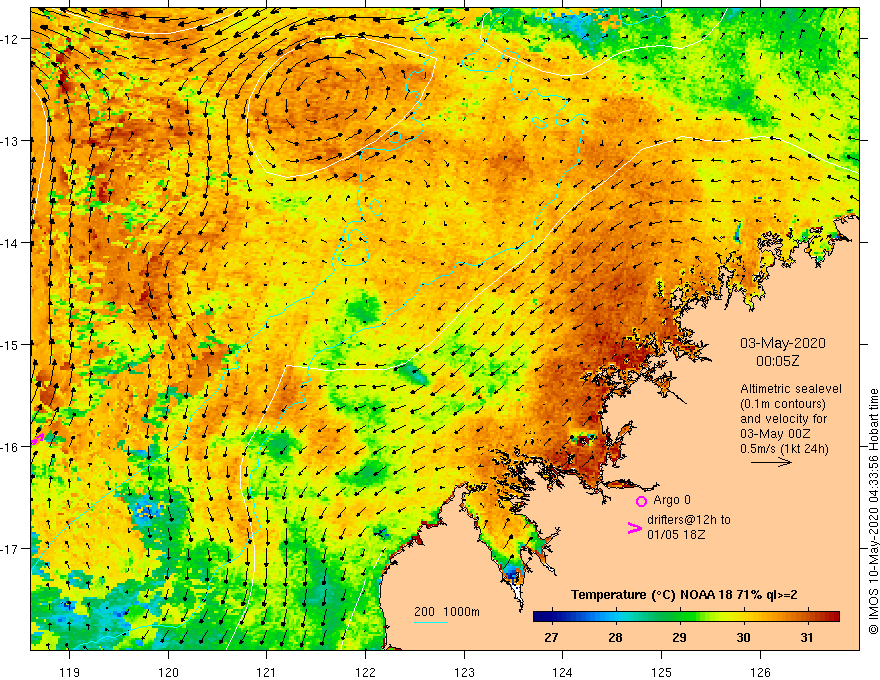Click the '30' temperature scale value
The width and height of the screenshot is (880, 680).
pos(743,637)
